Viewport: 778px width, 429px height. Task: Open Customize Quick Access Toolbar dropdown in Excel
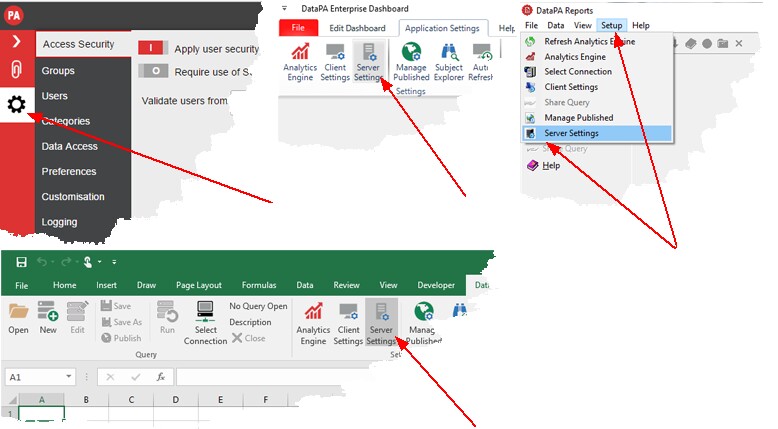point(114,262)
